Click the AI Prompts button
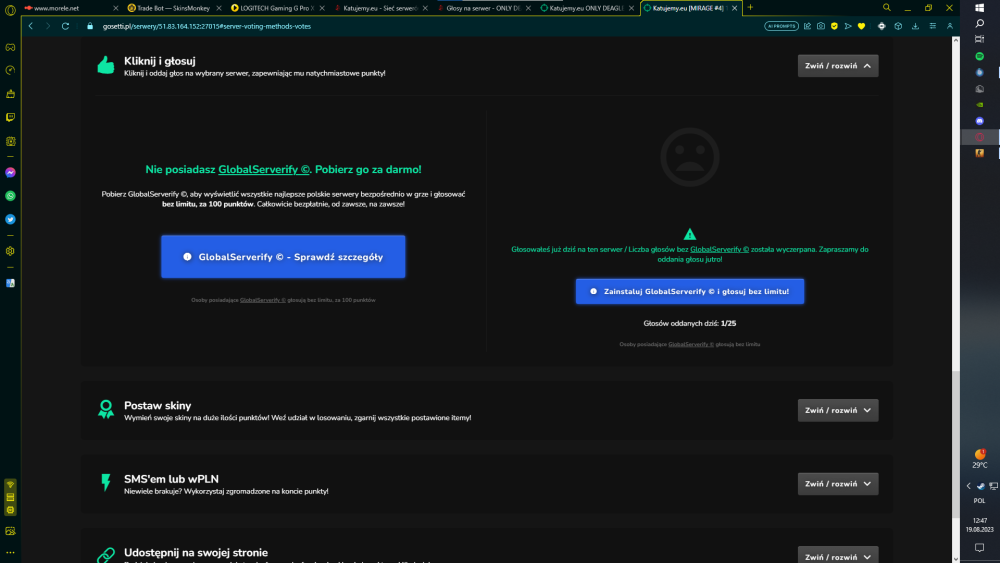Image resolution: width=1000 pixels, height=563 pixels. click(781, 26)
